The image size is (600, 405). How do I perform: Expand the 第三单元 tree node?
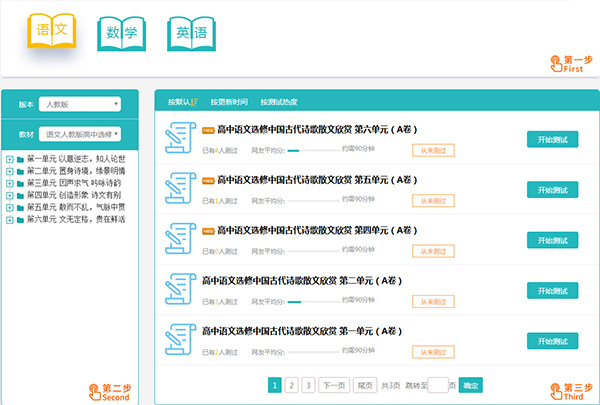(9, 183)
